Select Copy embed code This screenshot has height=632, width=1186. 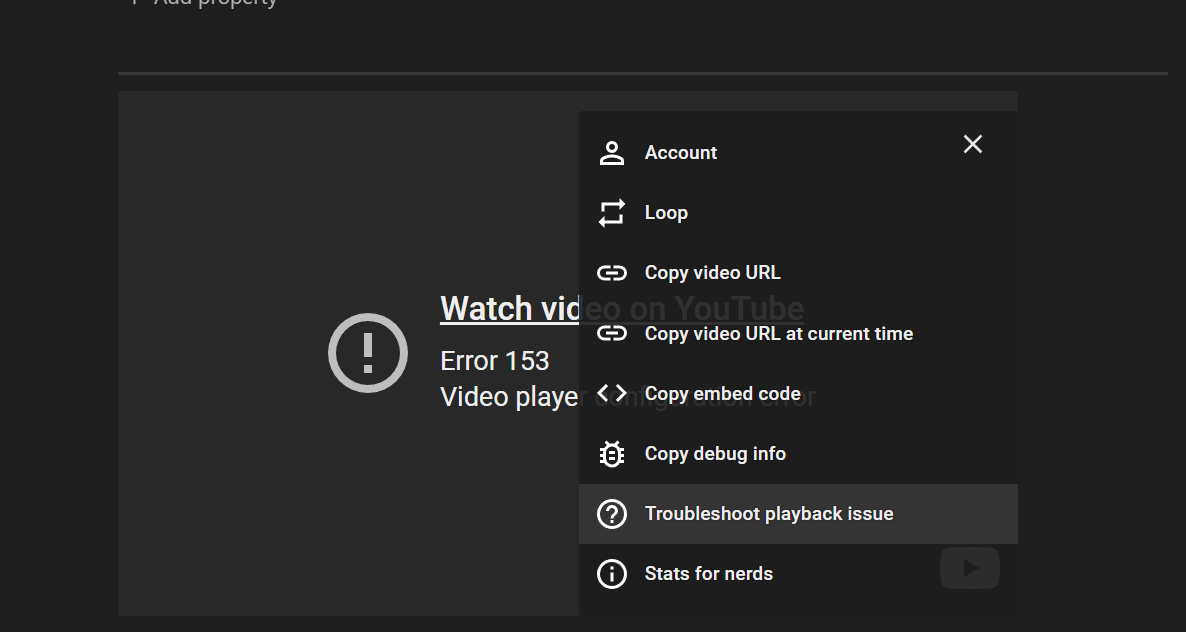click(x=798, y=393)
